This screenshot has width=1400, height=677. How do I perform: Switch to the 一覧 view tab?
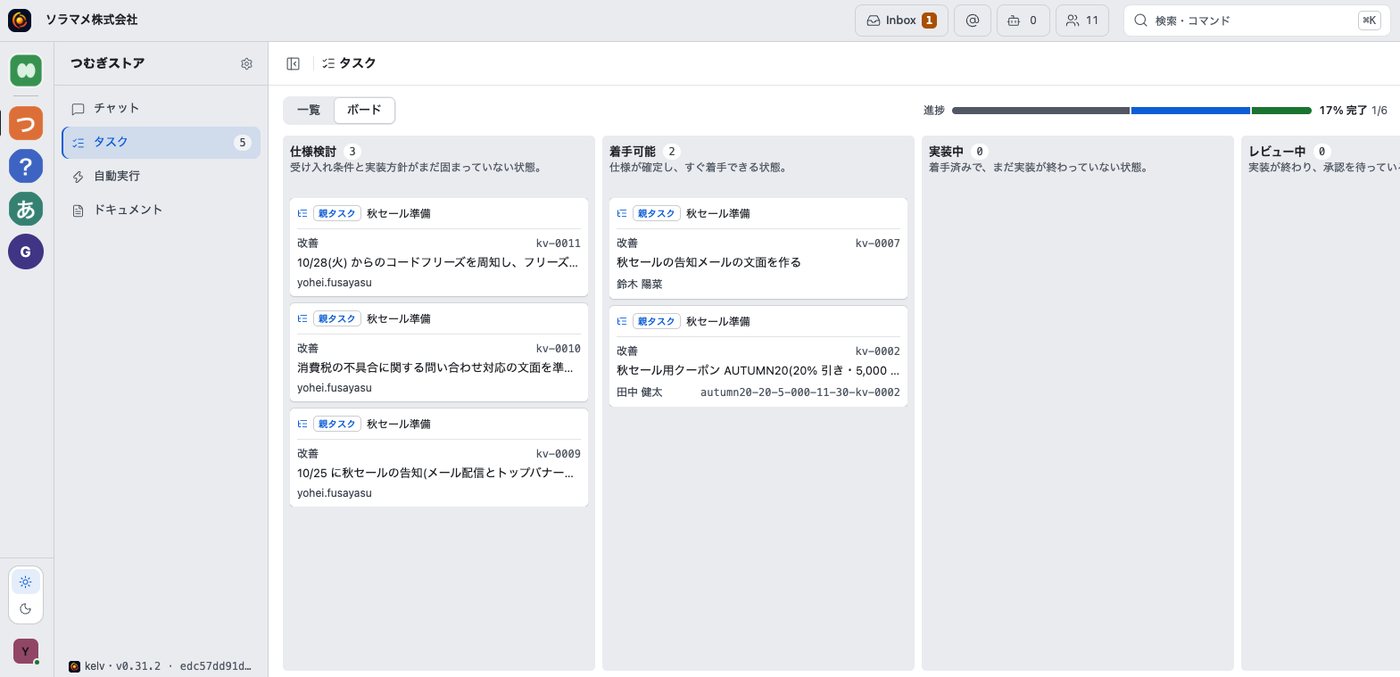(309, 110)
